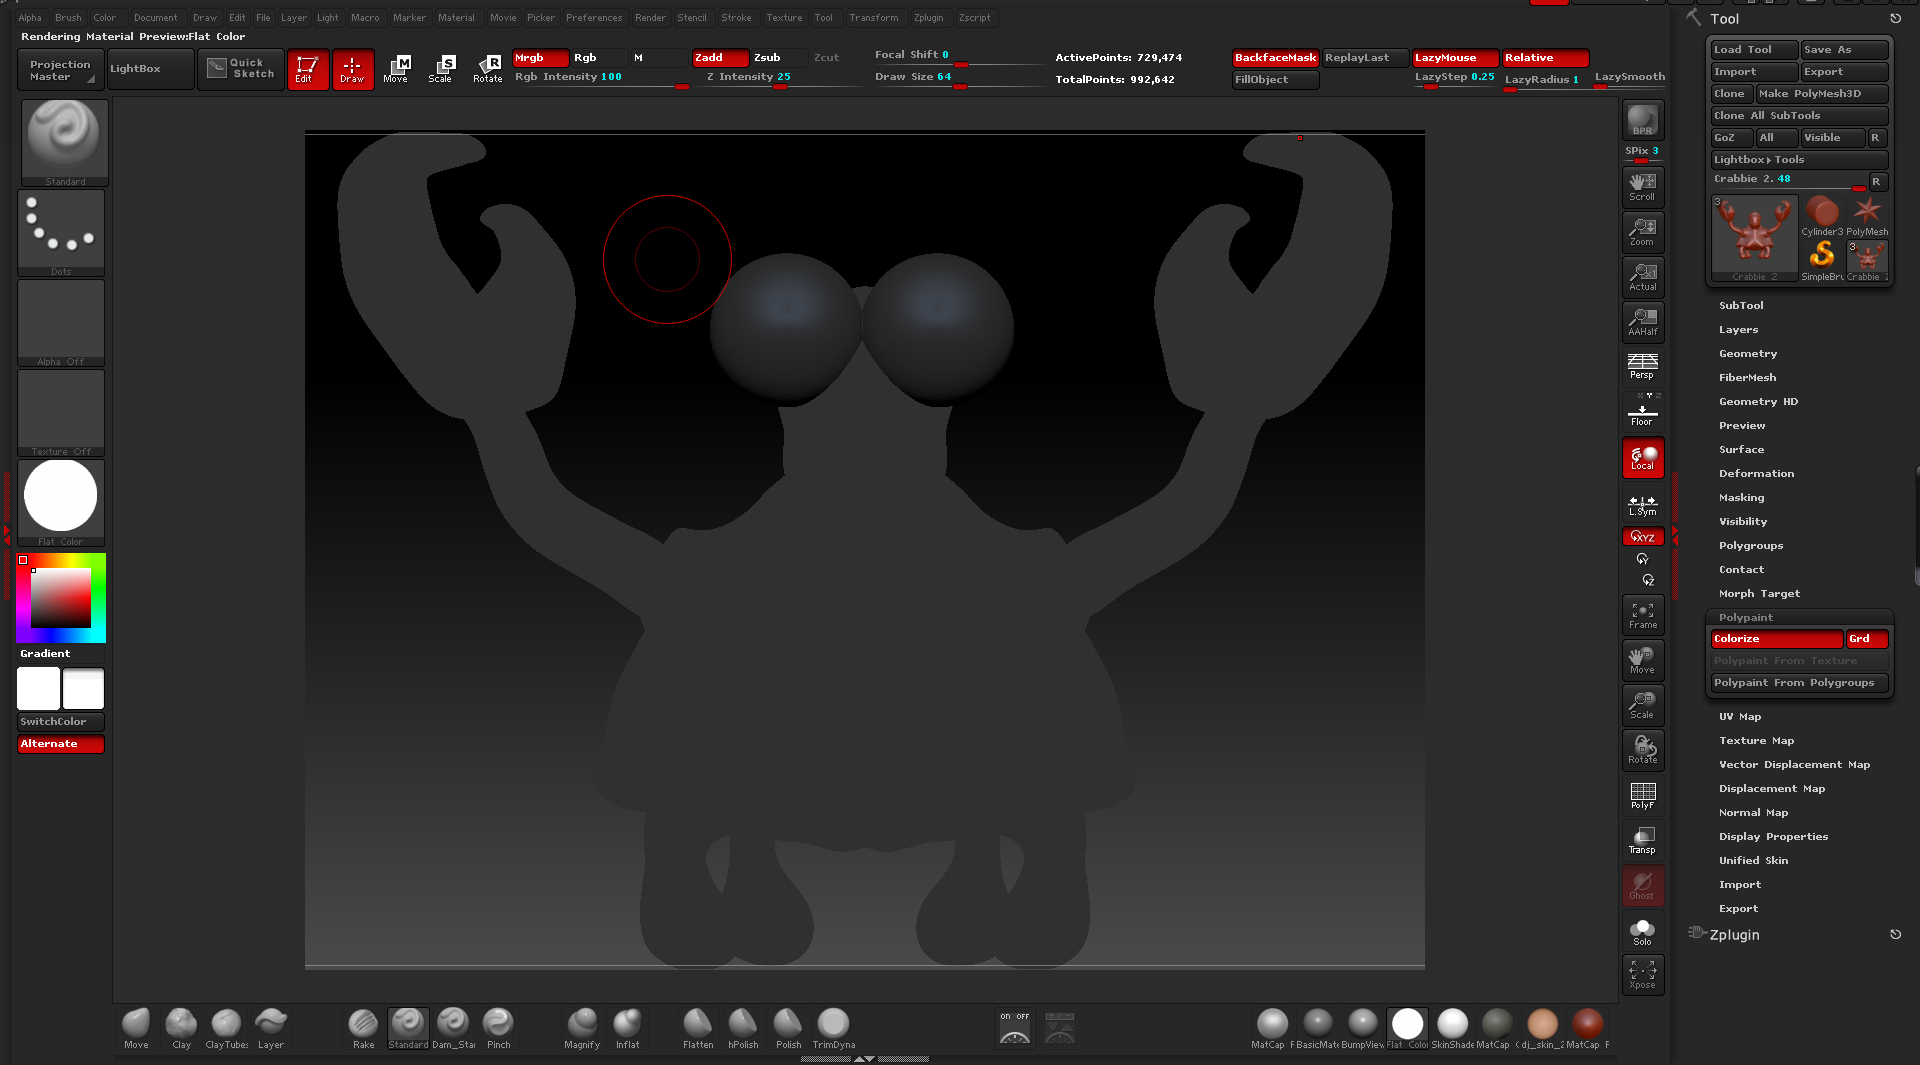Open the Stroke menu
Screen dimensions: 1920x1065
(736, 18)
